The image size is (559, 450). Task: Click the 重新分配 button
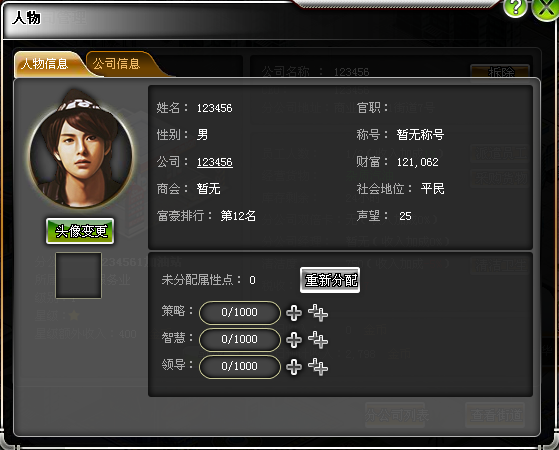330,280
